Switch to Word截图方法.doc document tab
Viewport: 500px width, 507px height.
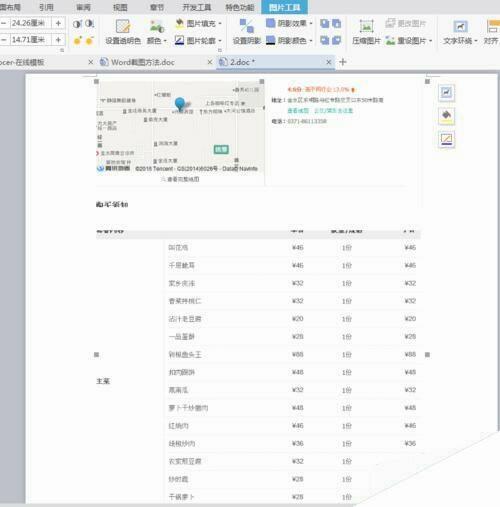coord(142,62)
